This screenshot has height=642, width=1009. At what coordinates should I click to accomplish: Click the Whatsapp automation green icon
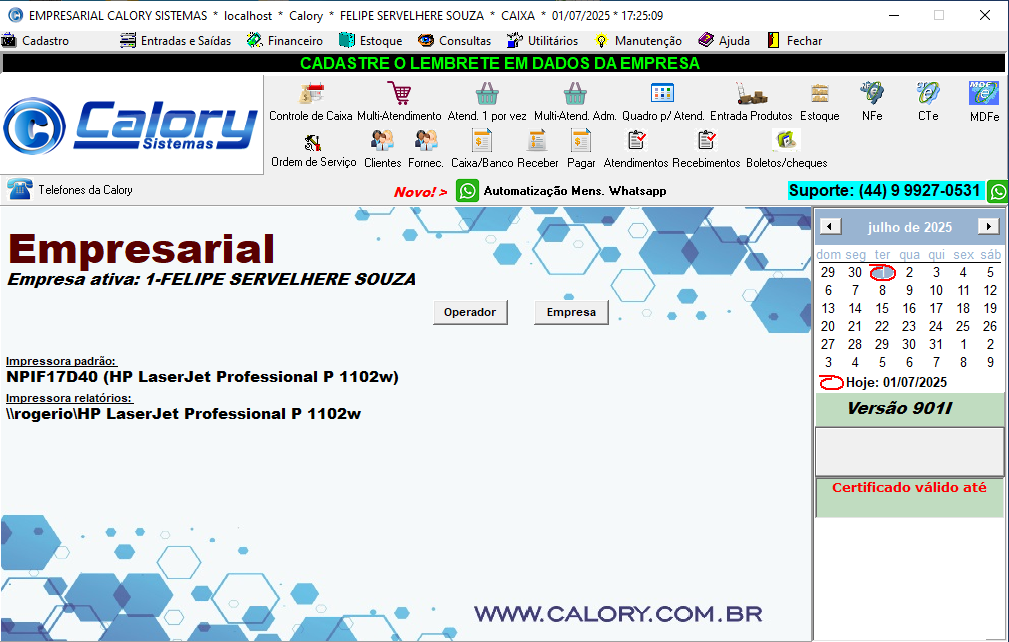466,190
